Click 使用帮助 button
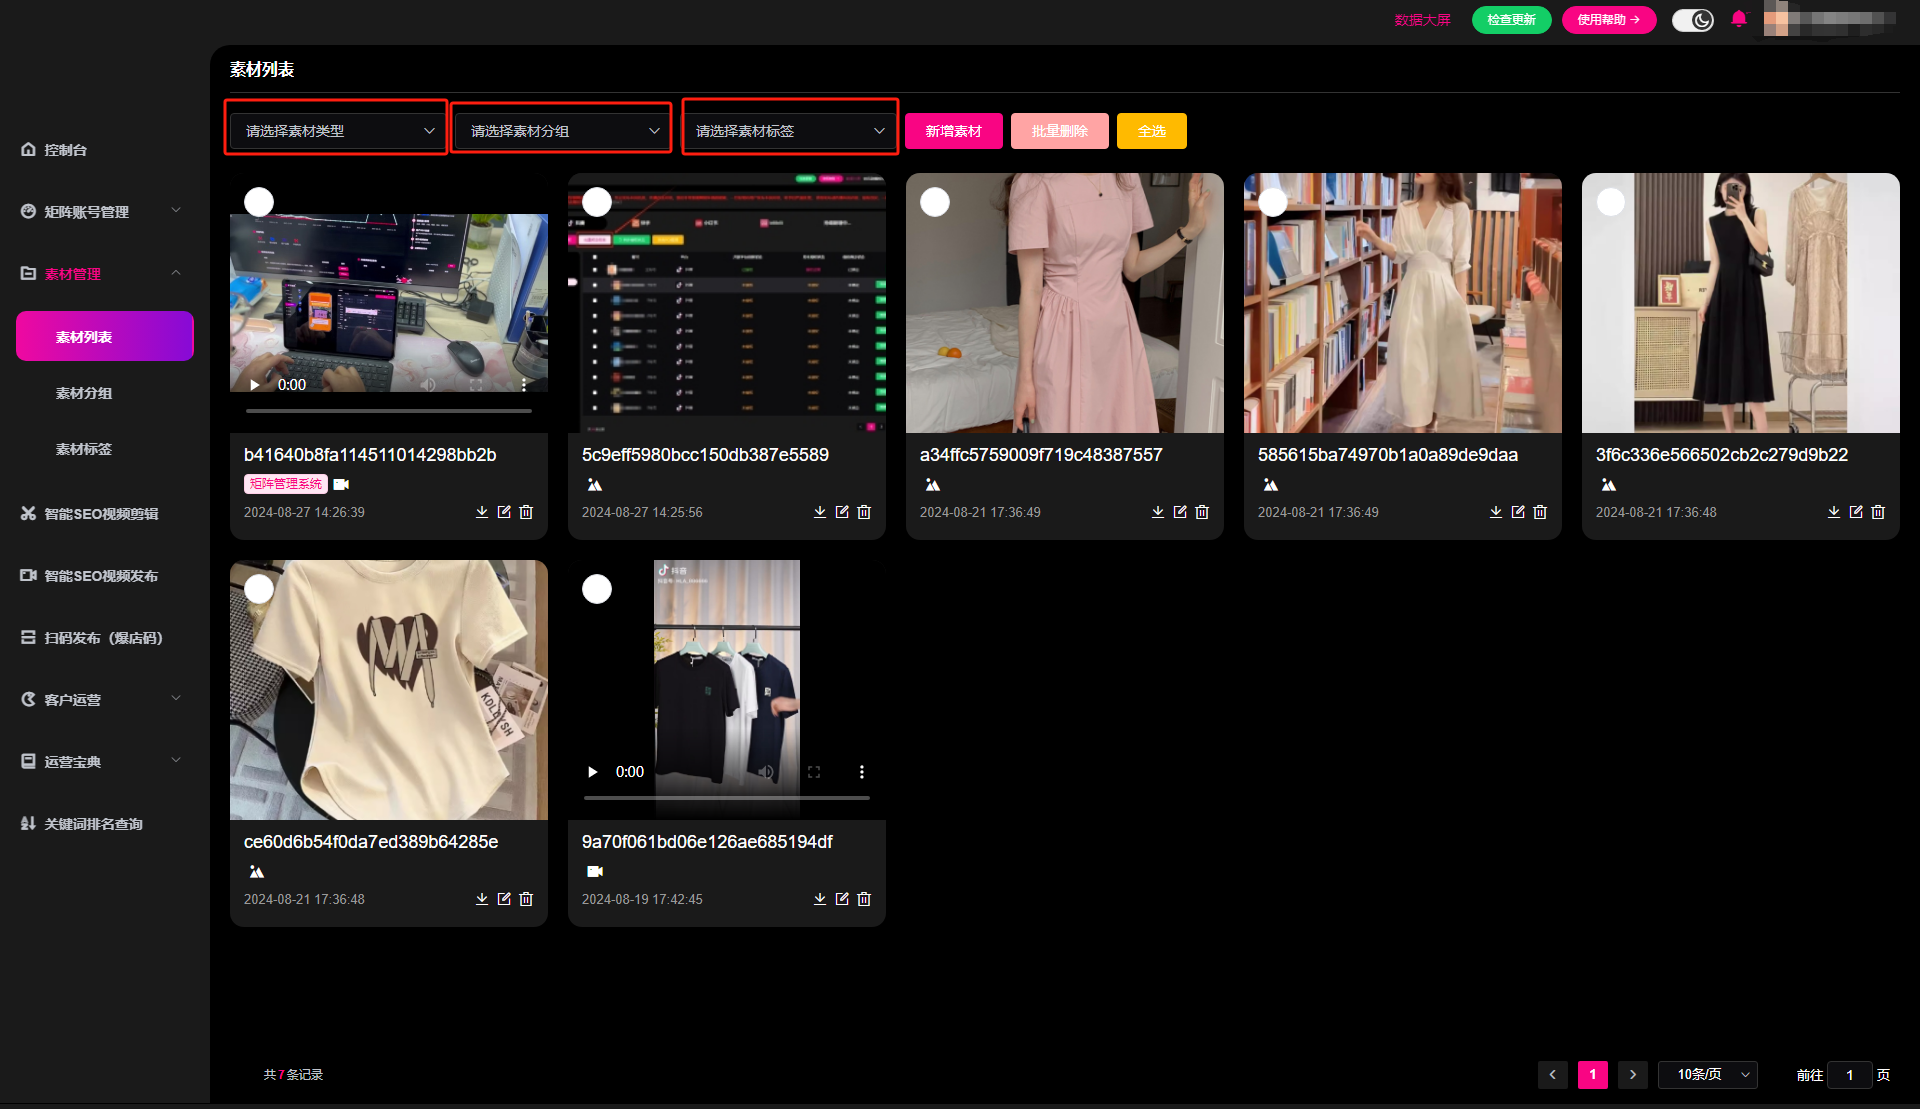Viewport: 1920px width, 1109px height. point(1609,20)
